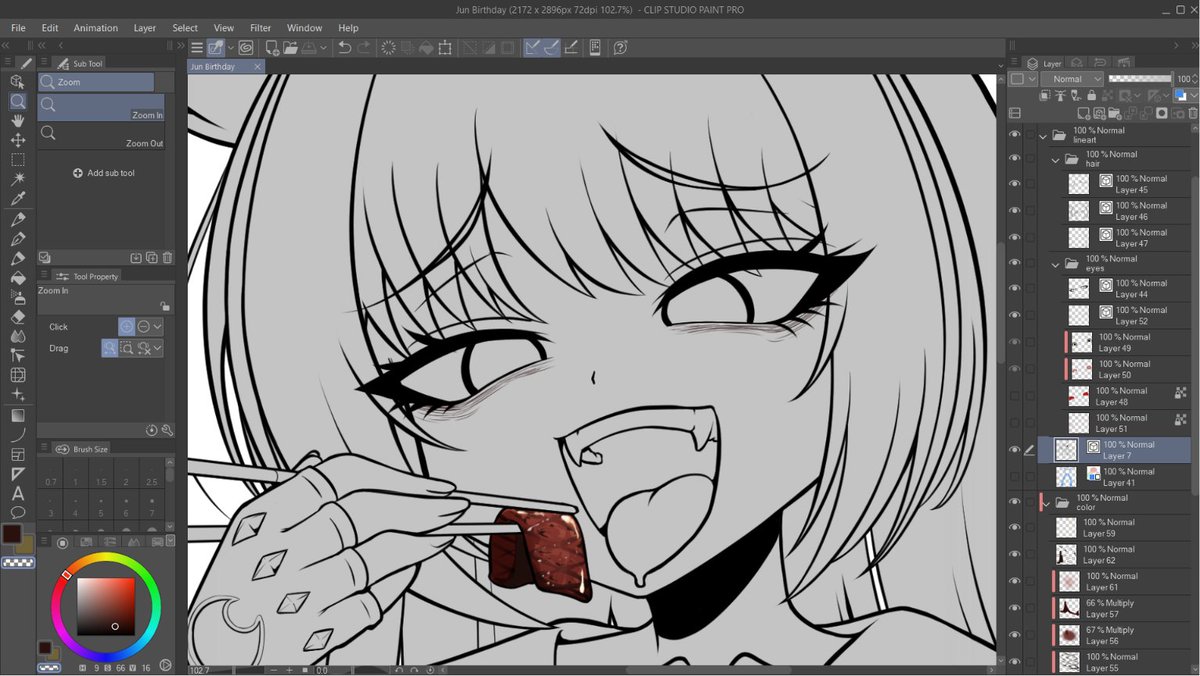Adjust the layer opacity slider

coord(1140,79)
